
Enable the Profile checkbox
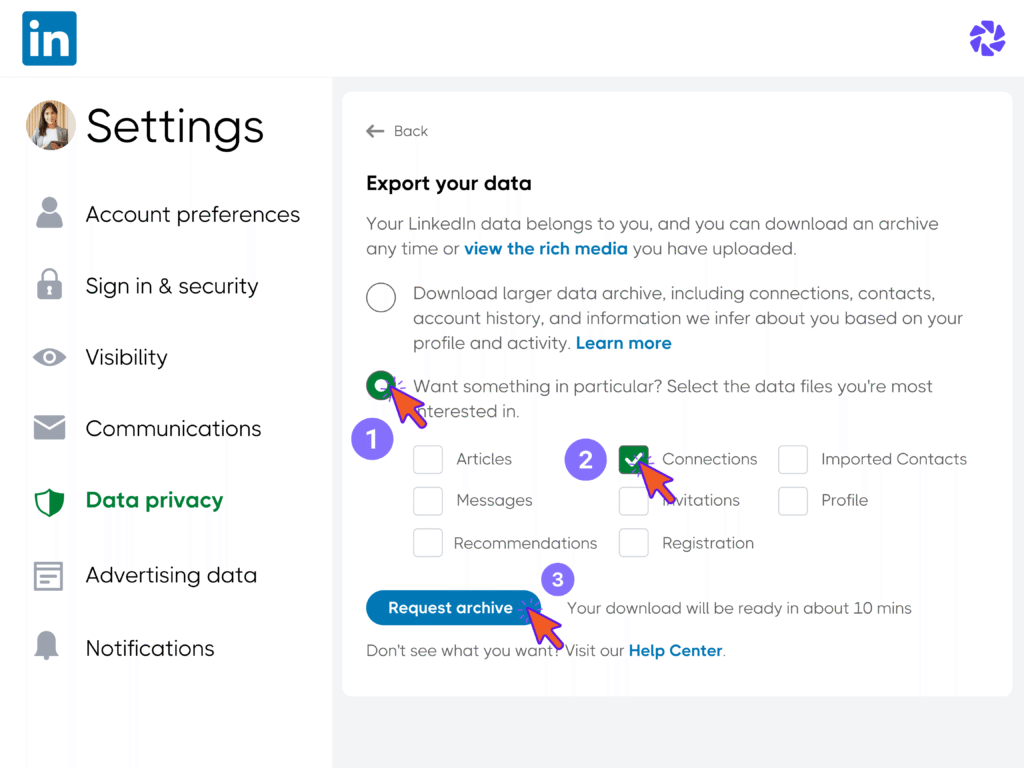pyautogui.click(x=793, y=500)
